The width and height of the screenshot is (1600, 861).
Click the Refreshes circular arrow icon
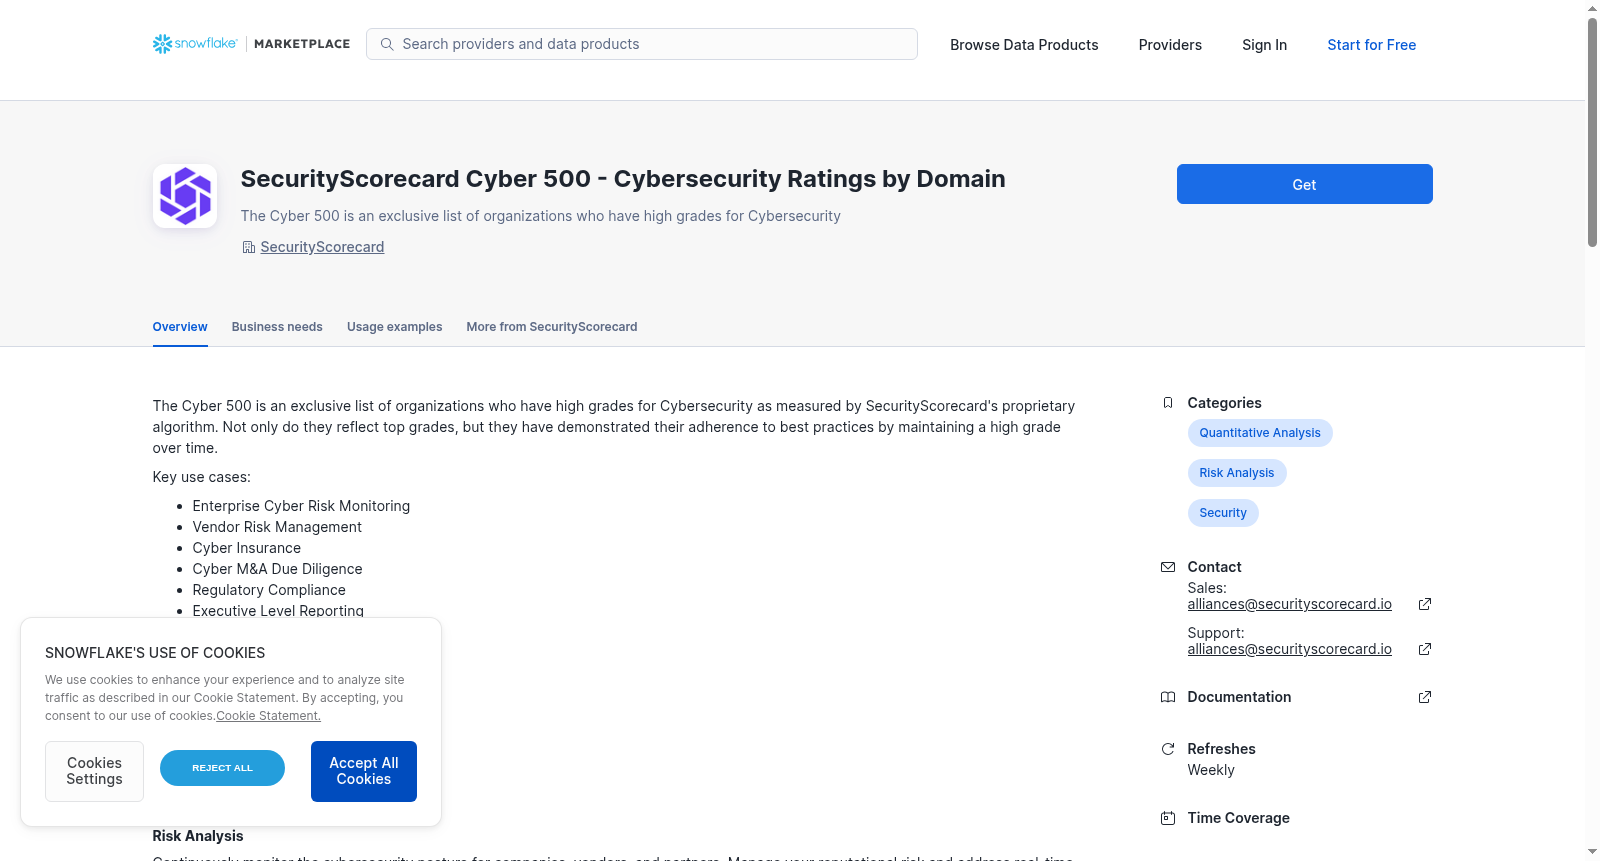pos(1168,749)
